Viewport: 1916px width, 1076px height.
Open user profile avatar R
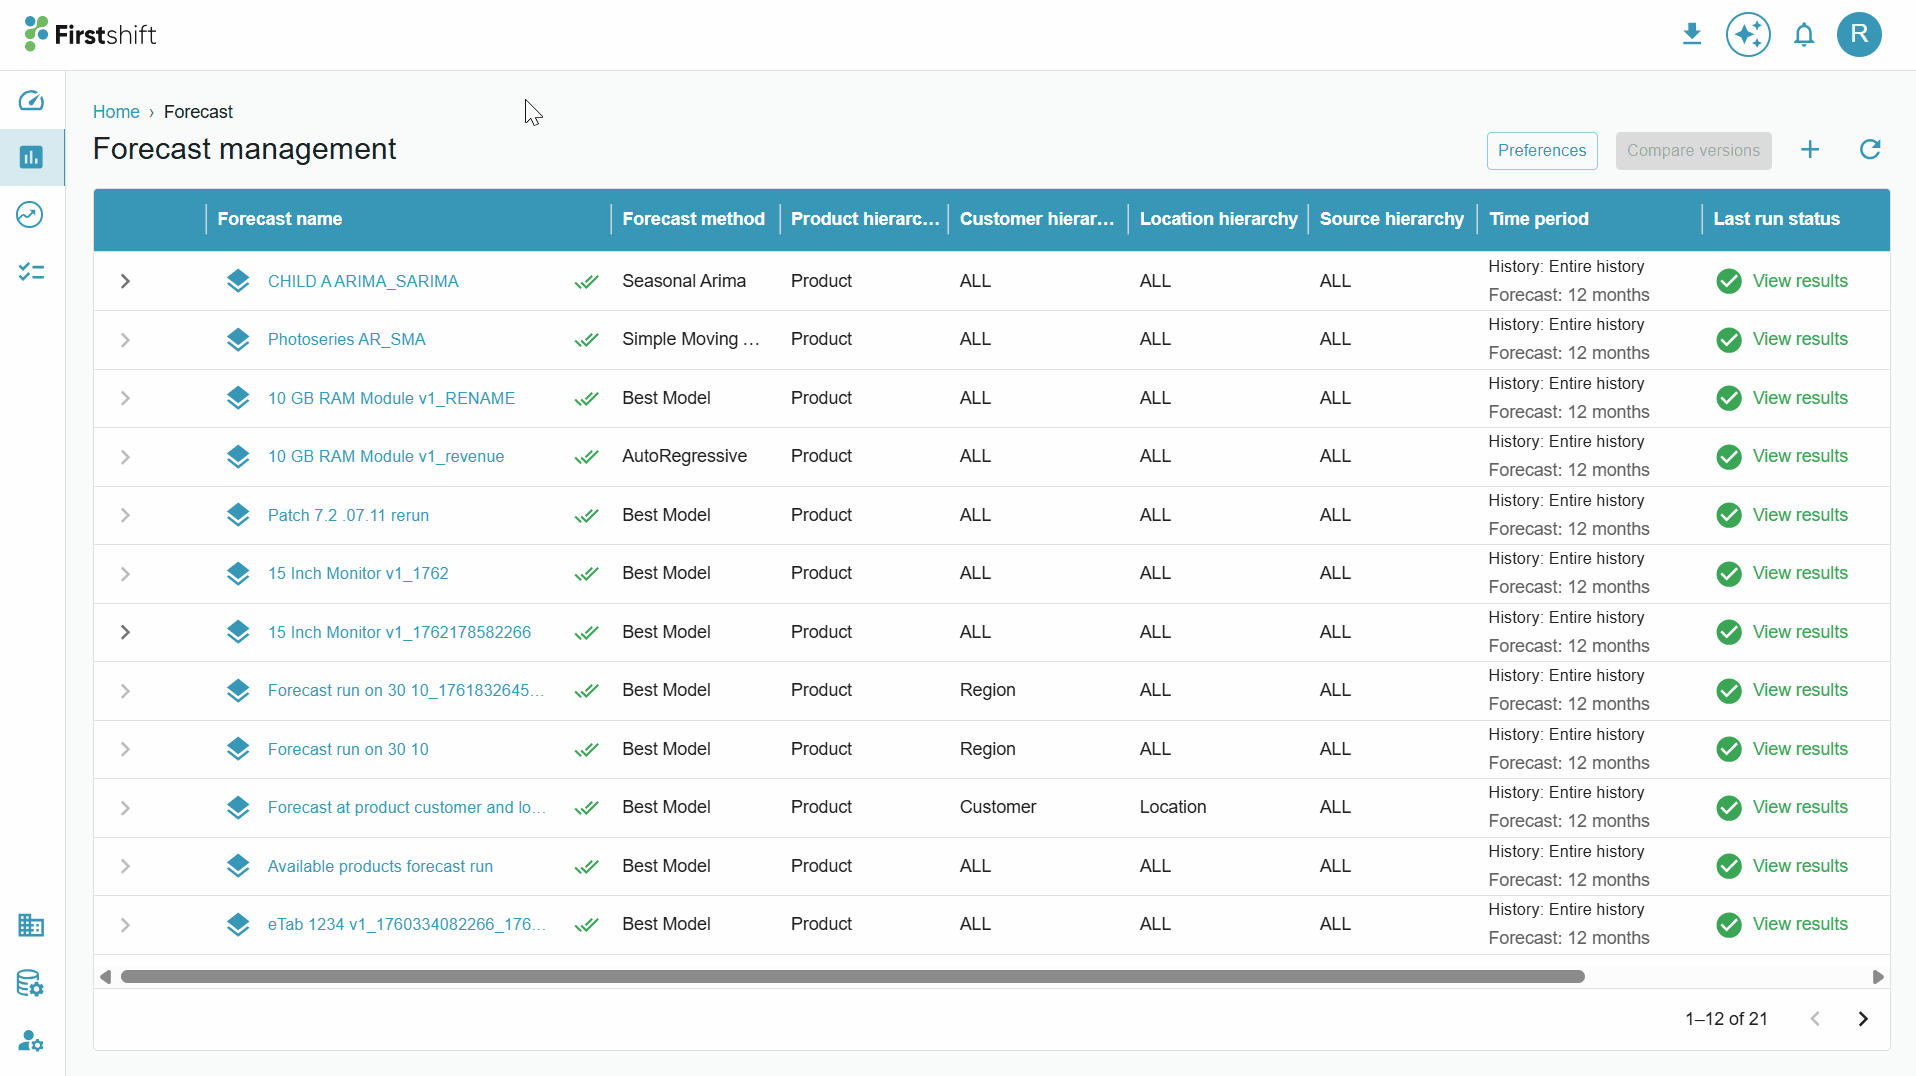(x=1859, y=35)
